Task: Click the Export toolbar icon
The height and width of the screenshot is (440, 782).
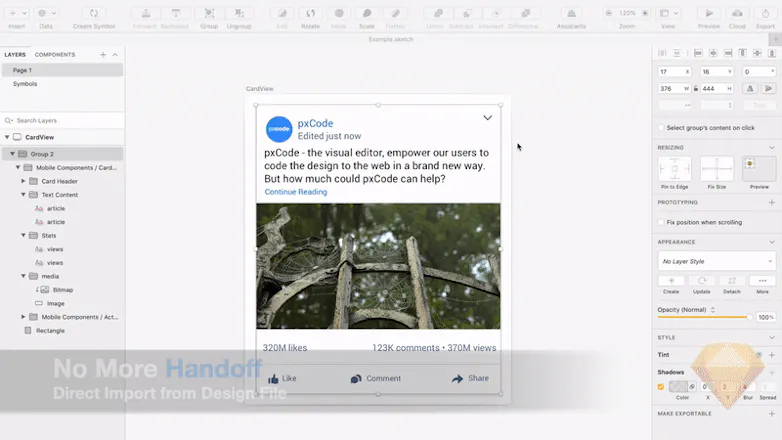Action: click(765, 13)
